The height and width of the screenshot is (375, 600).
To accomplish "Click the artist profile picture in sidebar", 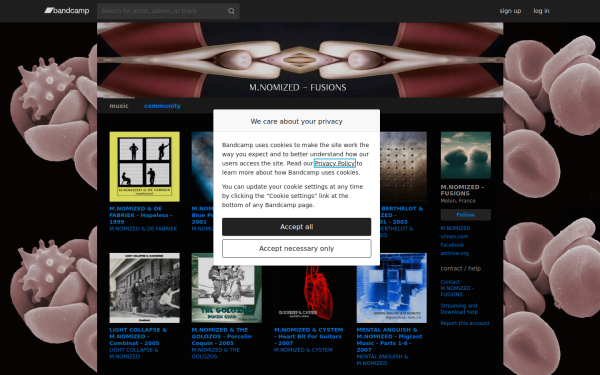I will [466, 155].
